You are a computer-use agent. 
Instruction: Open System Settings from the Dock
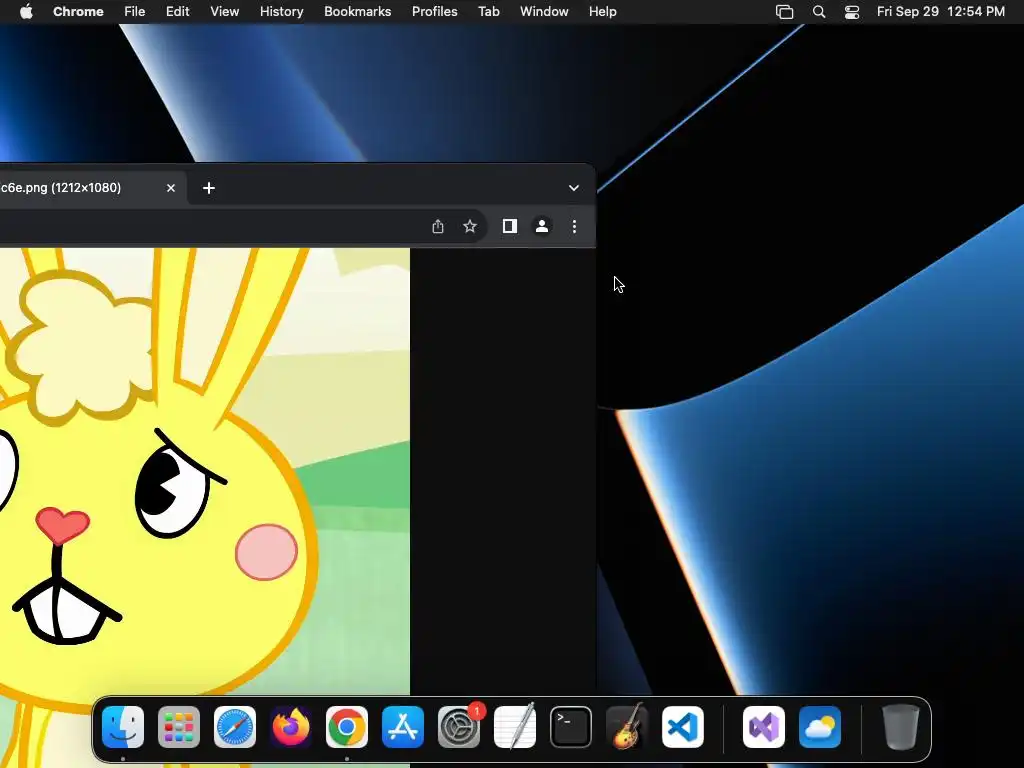point(459,727)
